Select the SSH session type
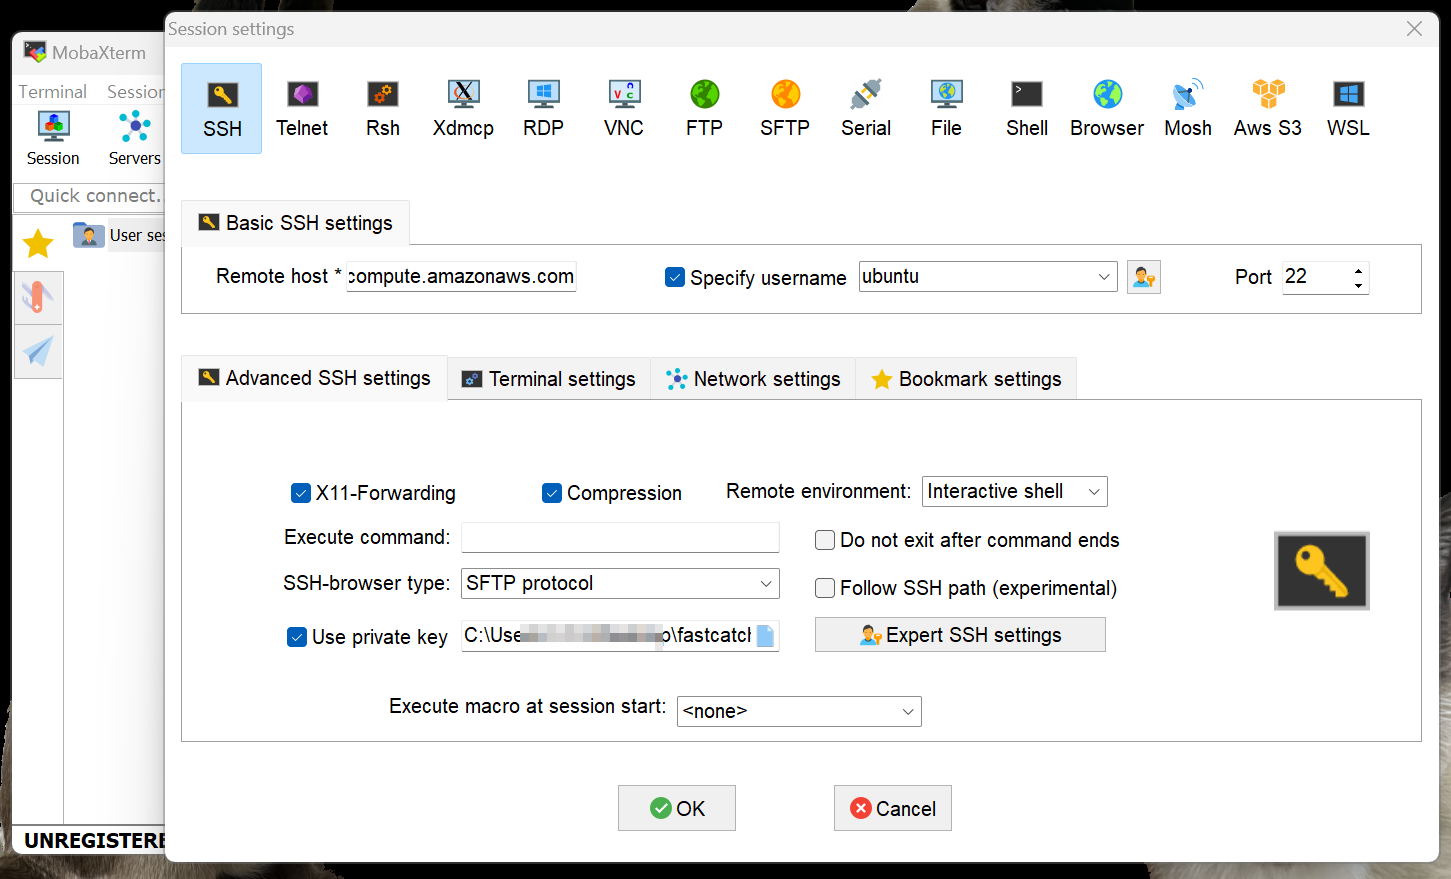 (x=221, y=108)
